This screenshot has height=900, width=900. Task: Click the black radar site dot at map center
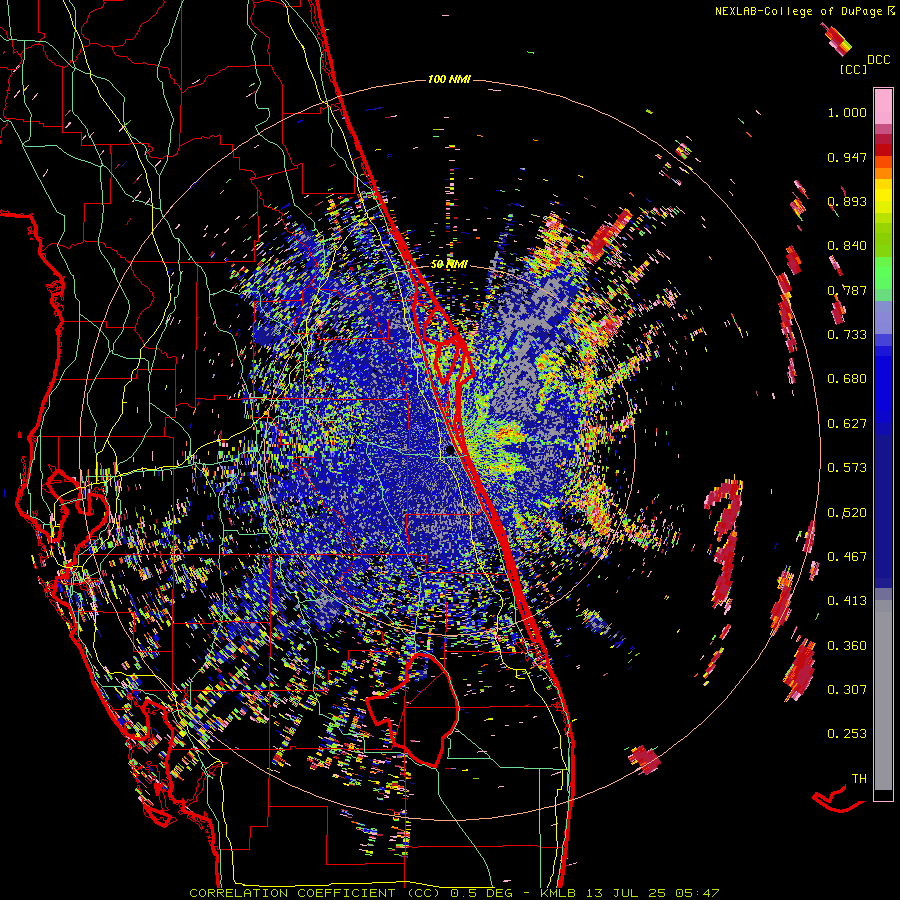[449, 451]
